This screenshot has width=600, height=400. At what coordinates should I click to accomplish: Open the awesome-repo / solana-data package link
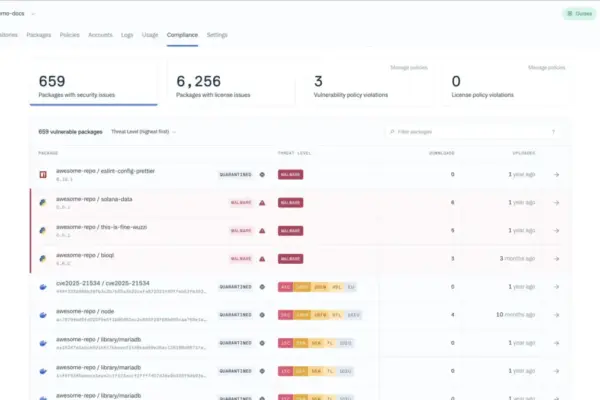[94, 199]
